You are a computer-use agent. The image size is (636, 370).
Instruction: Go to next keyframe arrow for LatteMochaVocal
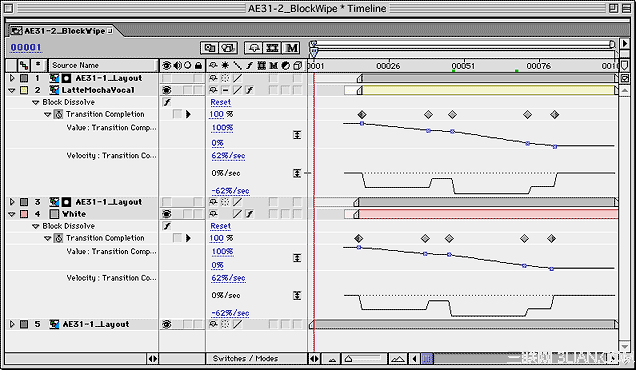(188, 114)
